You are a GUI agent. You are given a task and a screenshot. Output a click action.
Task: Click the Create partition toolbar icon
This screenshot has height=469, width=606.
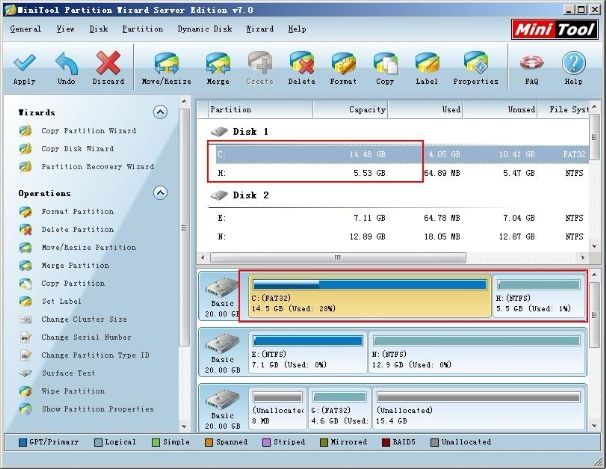click(260, 63)
